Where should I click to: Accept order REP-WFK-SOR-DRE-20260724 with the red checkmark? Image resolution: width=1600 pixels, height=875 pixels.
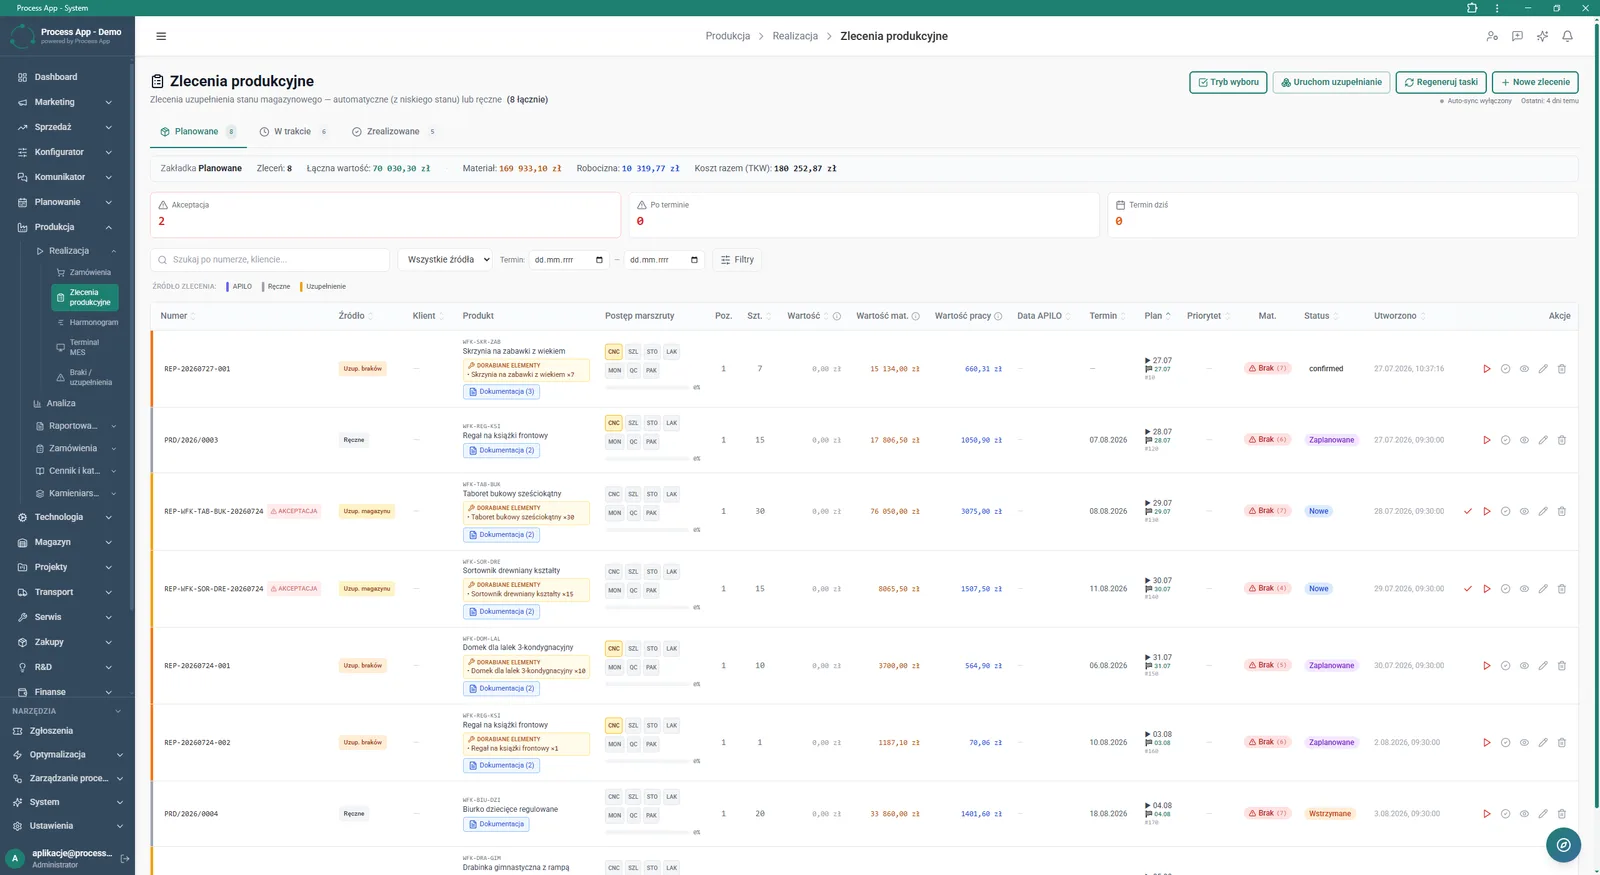pyautogui.click(x=1468, y=589)
